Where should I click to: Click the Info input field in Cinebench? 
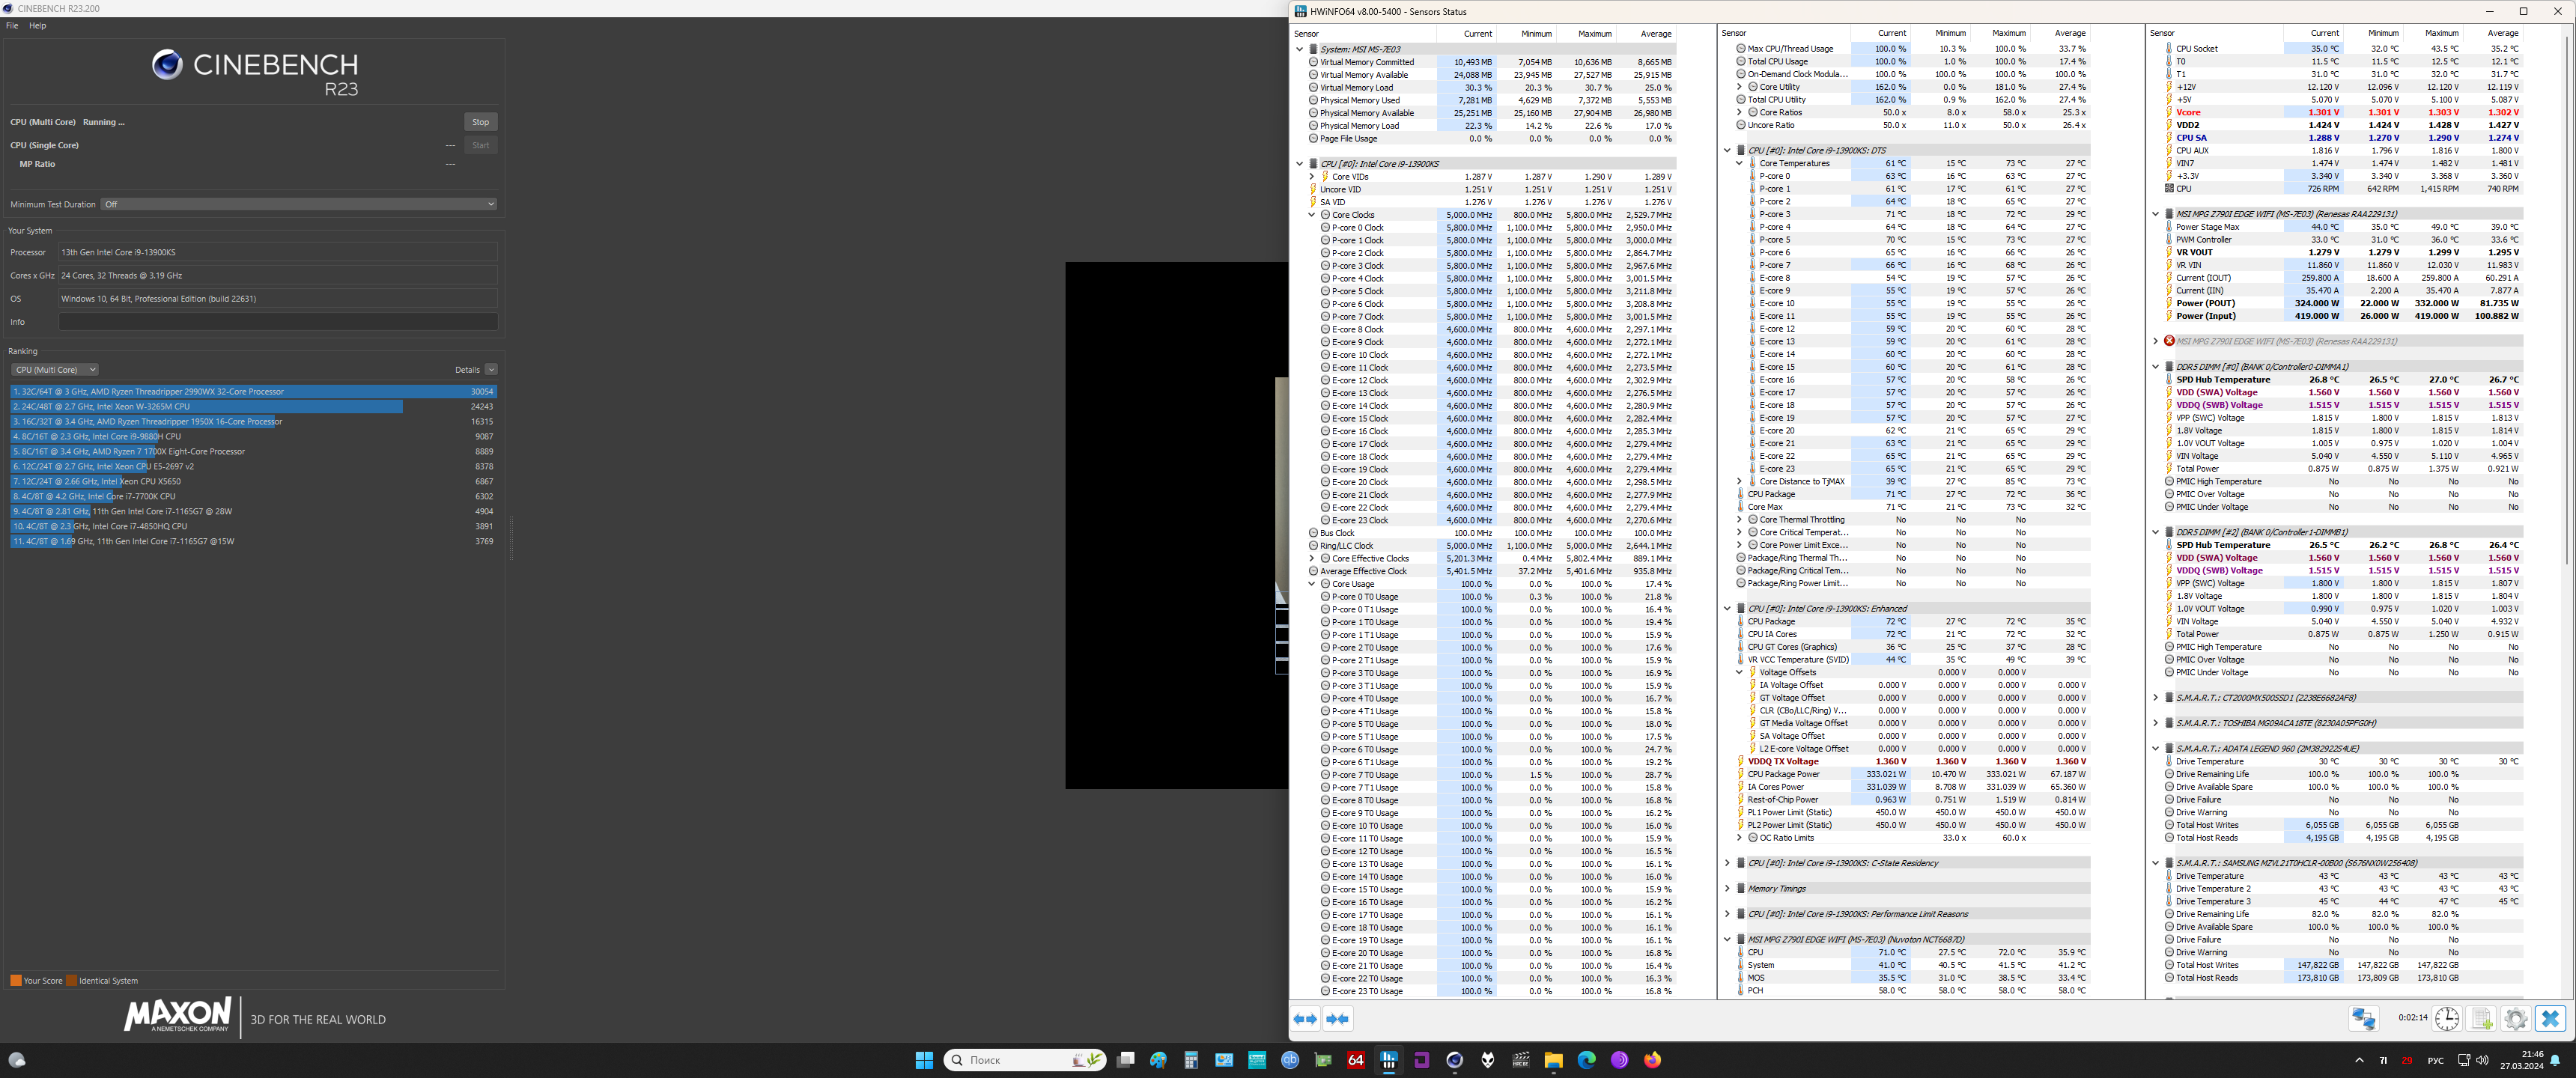pyautogui.click(x=278, y=322)
